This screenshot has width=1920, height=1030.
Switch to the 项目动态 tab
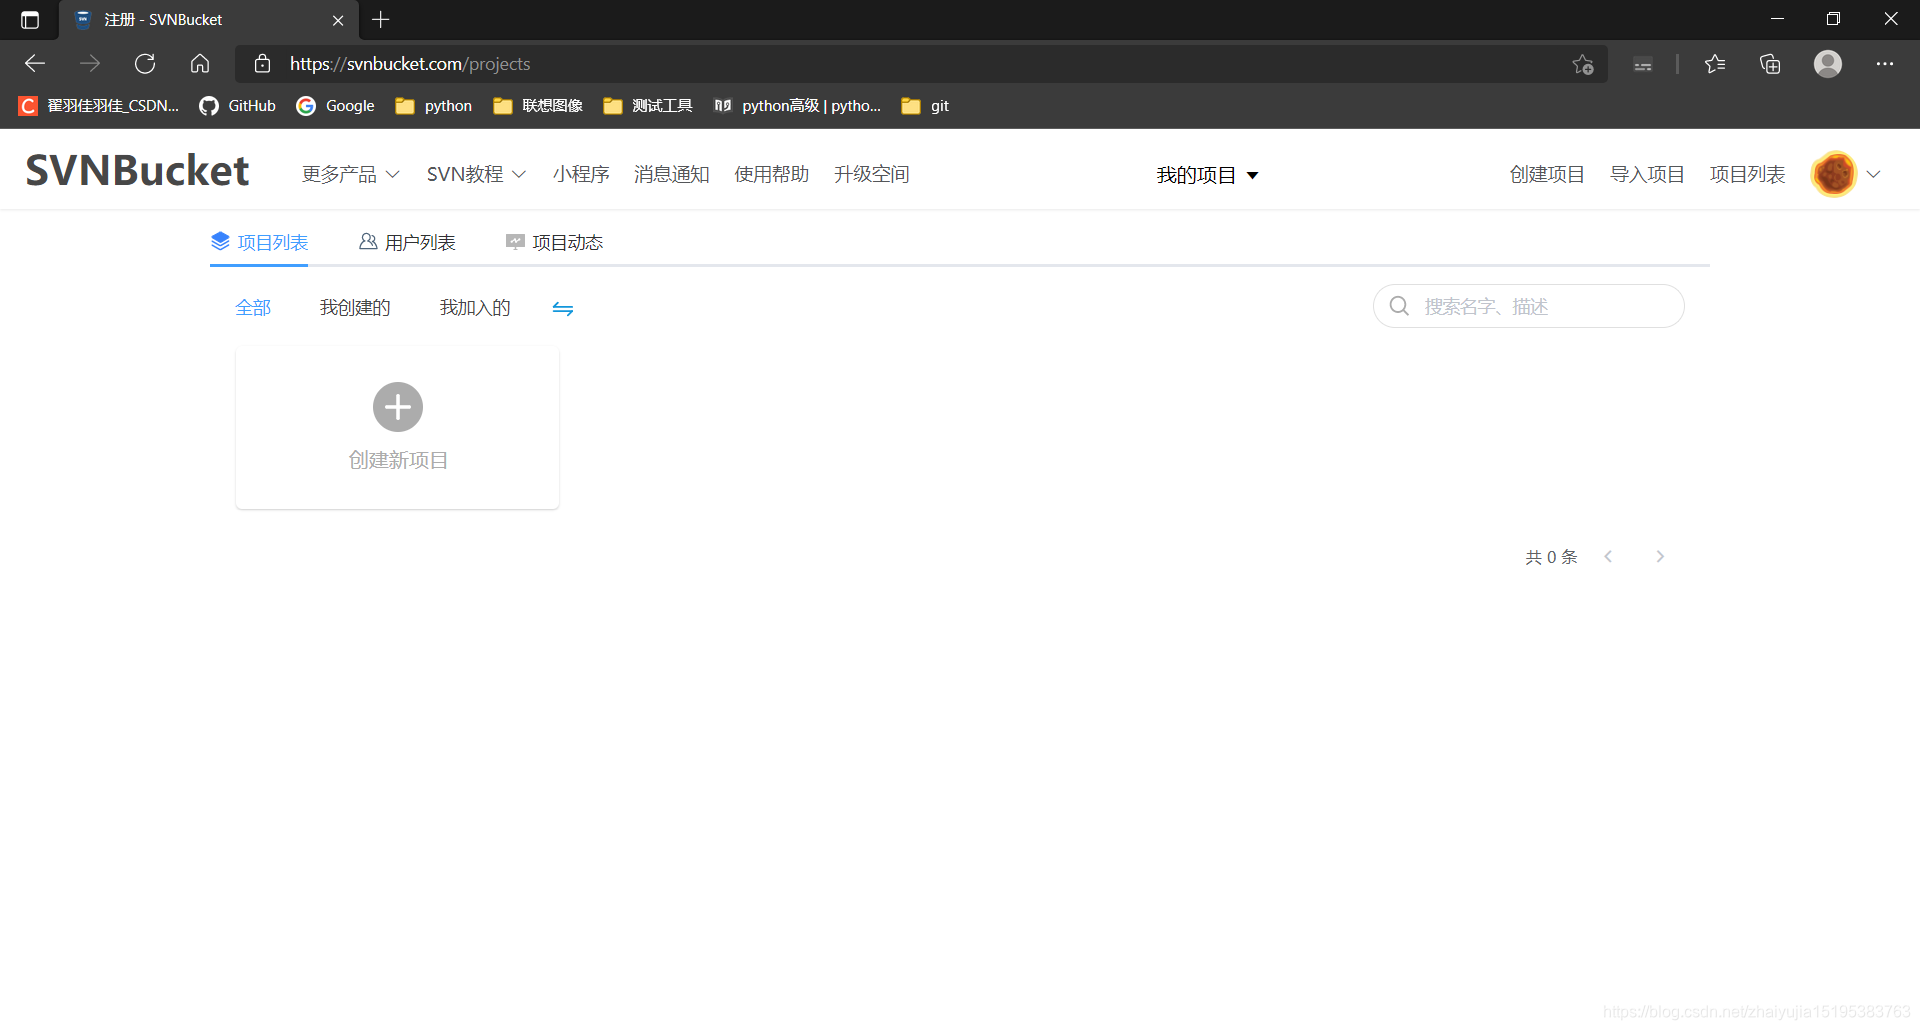(567, 241)
